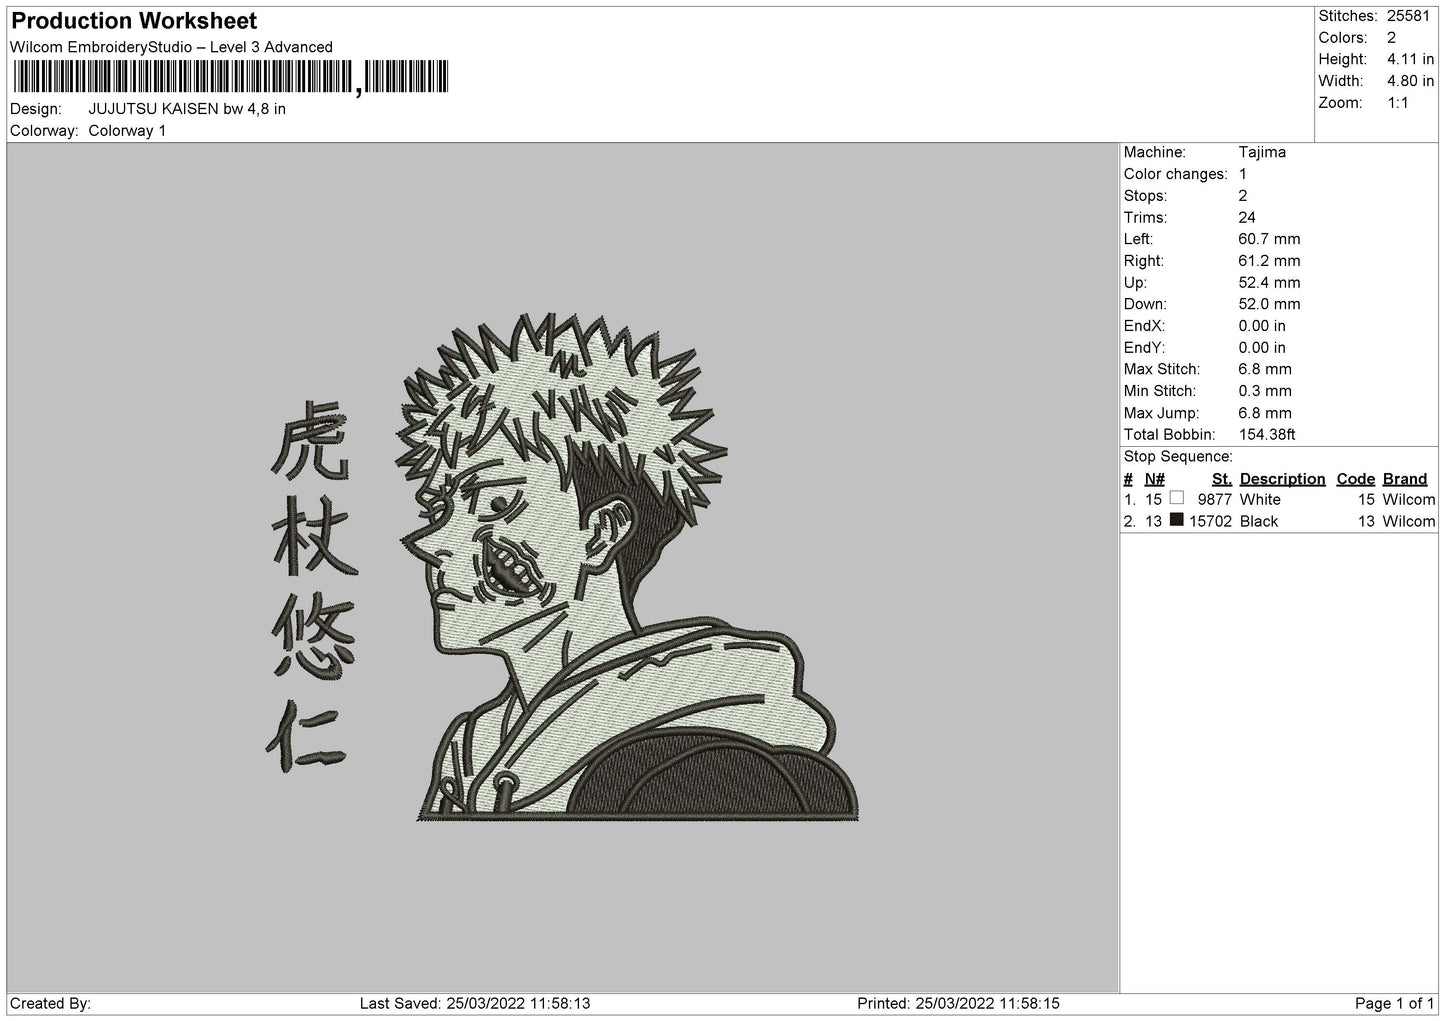Click the Code column header
The width and height of the screenshot is (1445, 1021).
tap(1355, 479)
